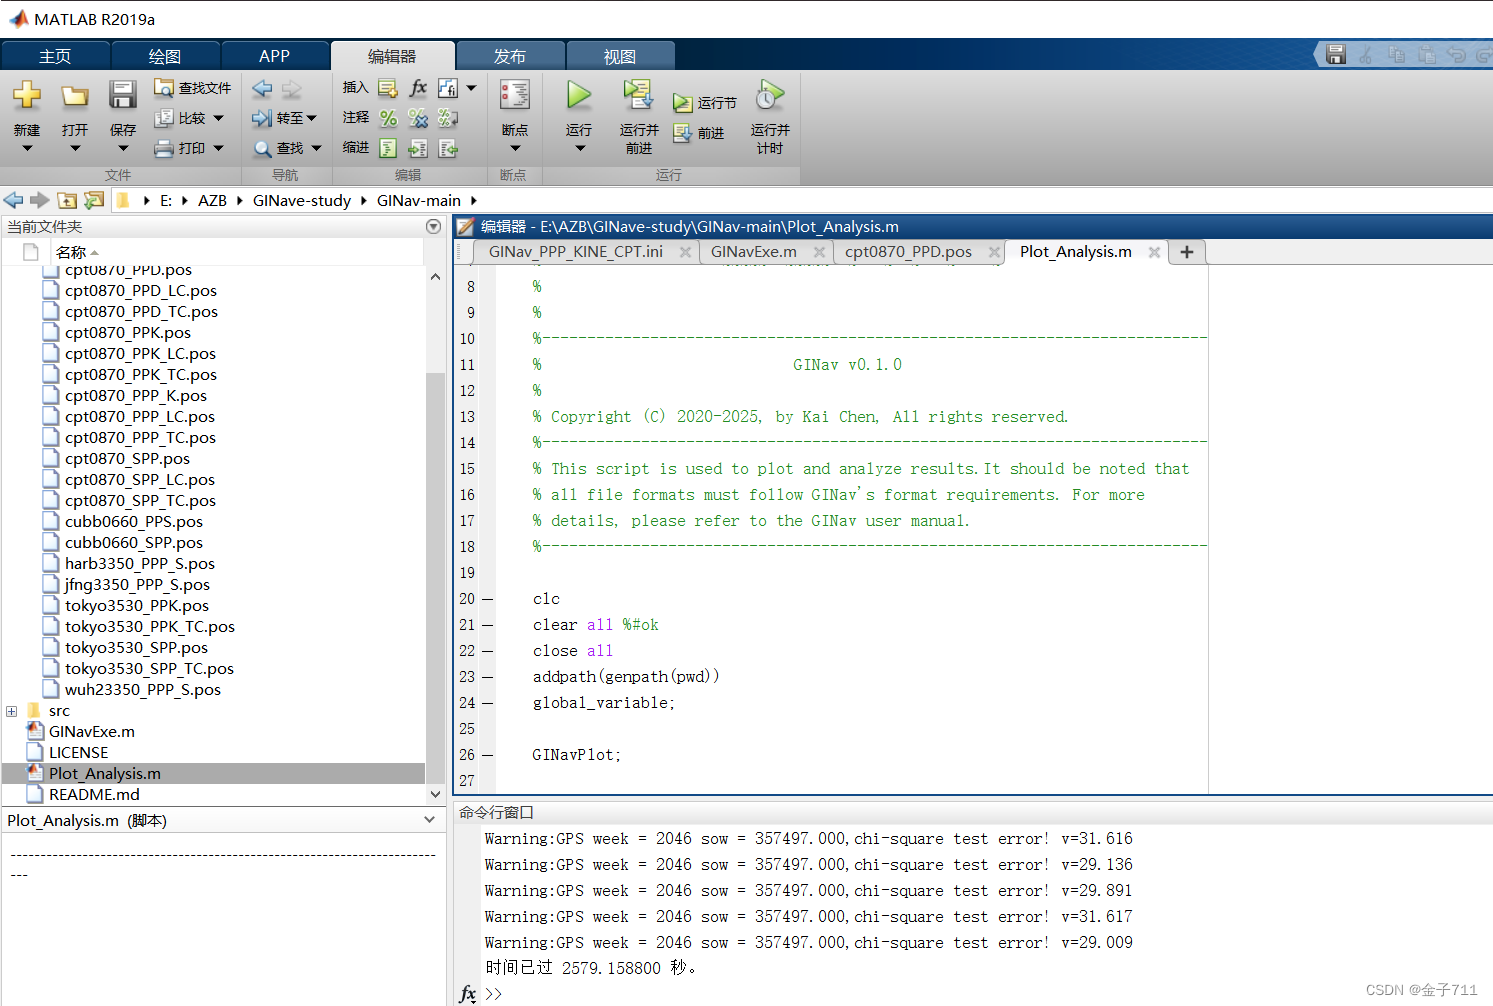Click the Smart indent icon
1493x1006 pixels.
click(388, 148)
